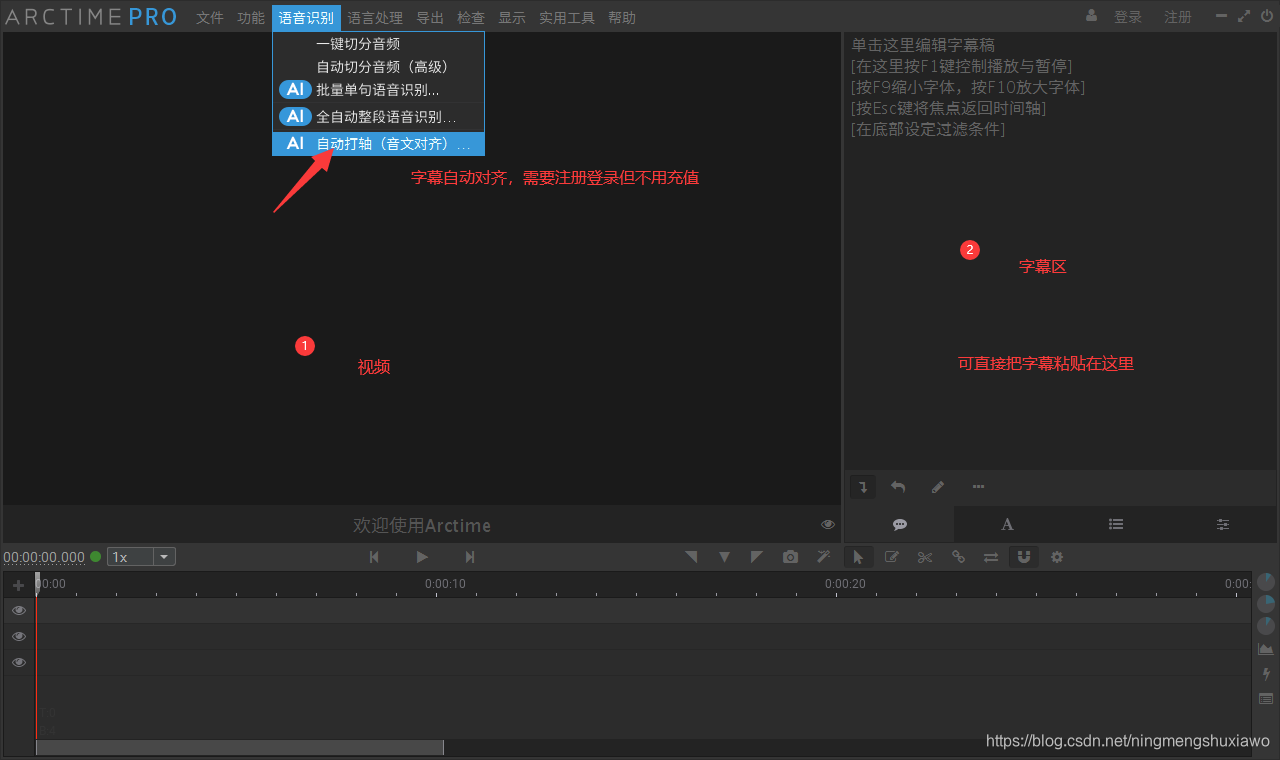
Task: Click the play button
Action: [x=422, y=557]
